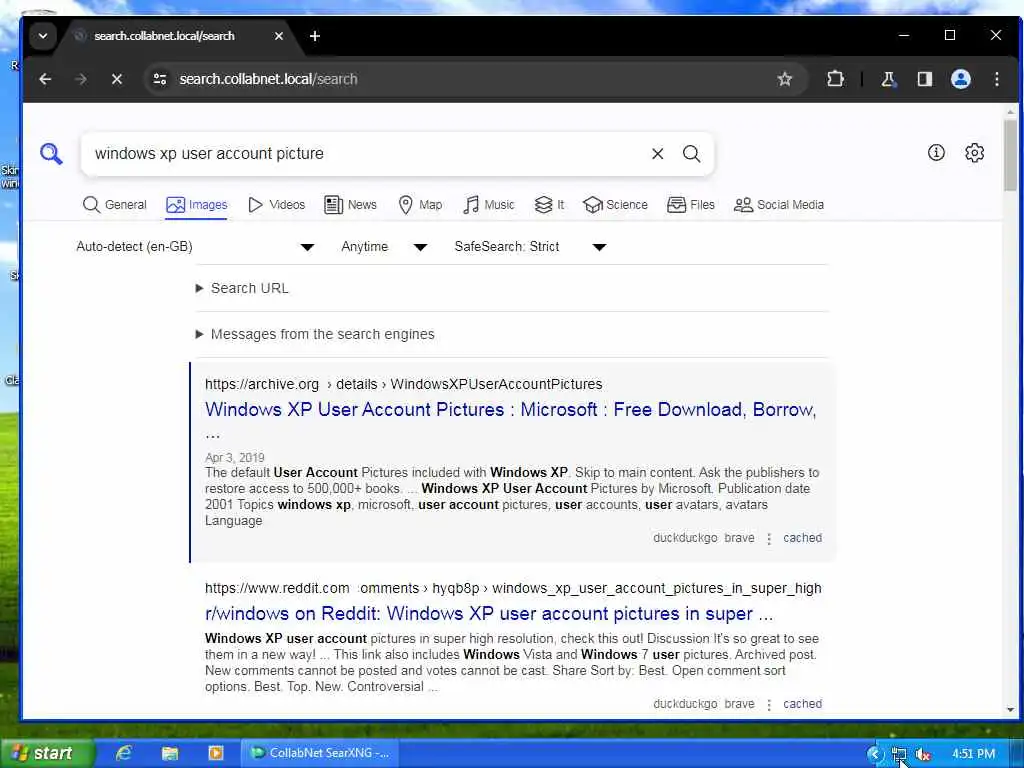Switch to the Files category

click(691, 204)
